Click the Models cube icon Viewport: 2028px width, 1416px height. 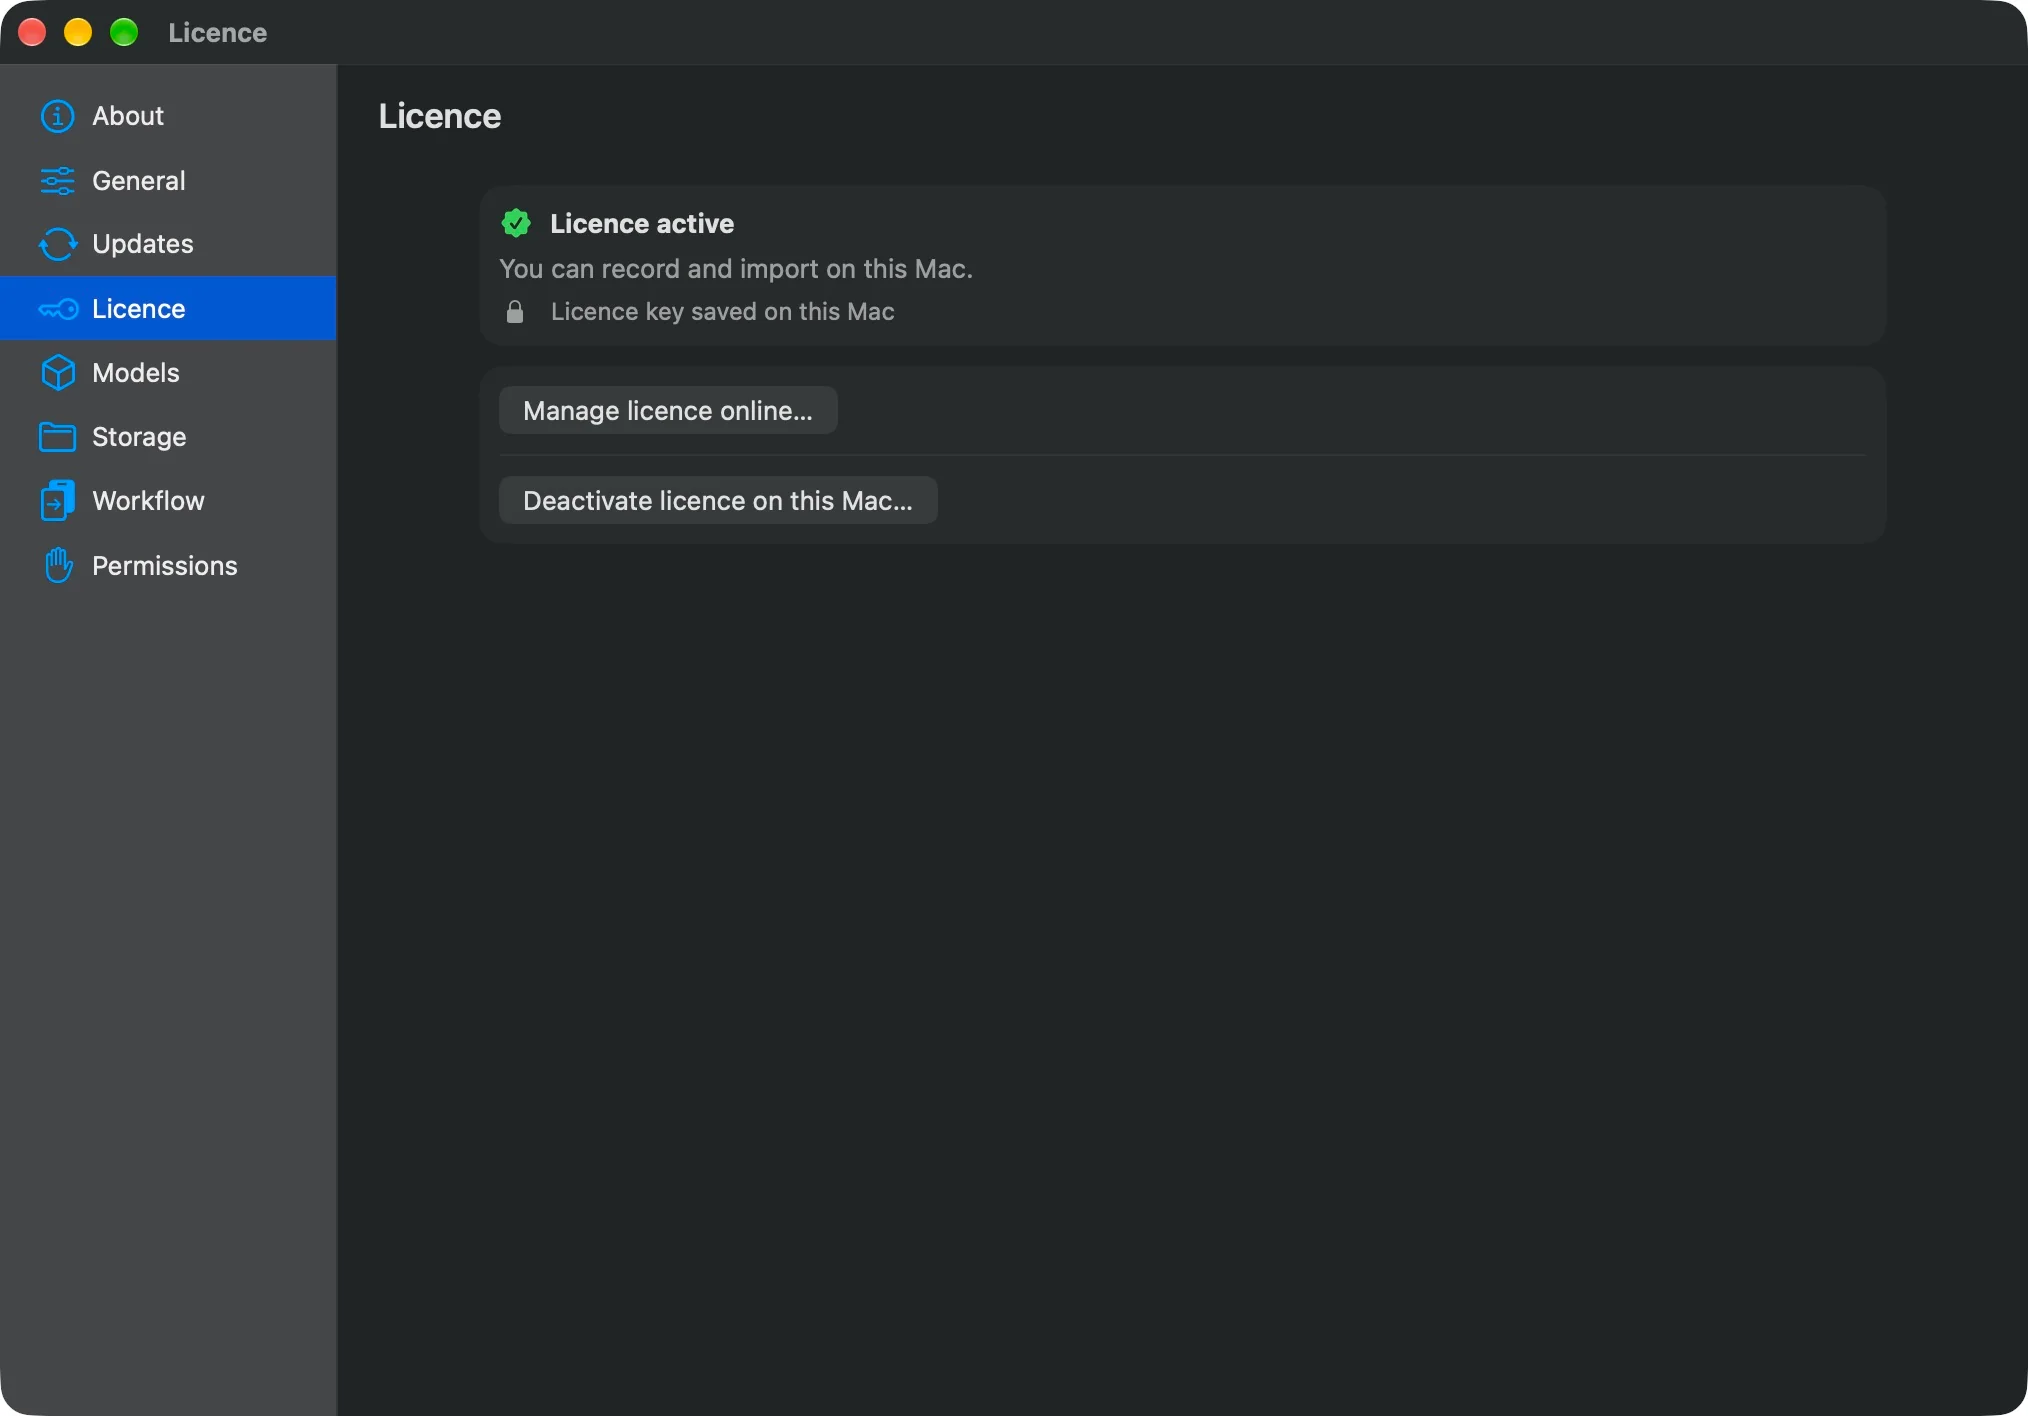[57, 373]
